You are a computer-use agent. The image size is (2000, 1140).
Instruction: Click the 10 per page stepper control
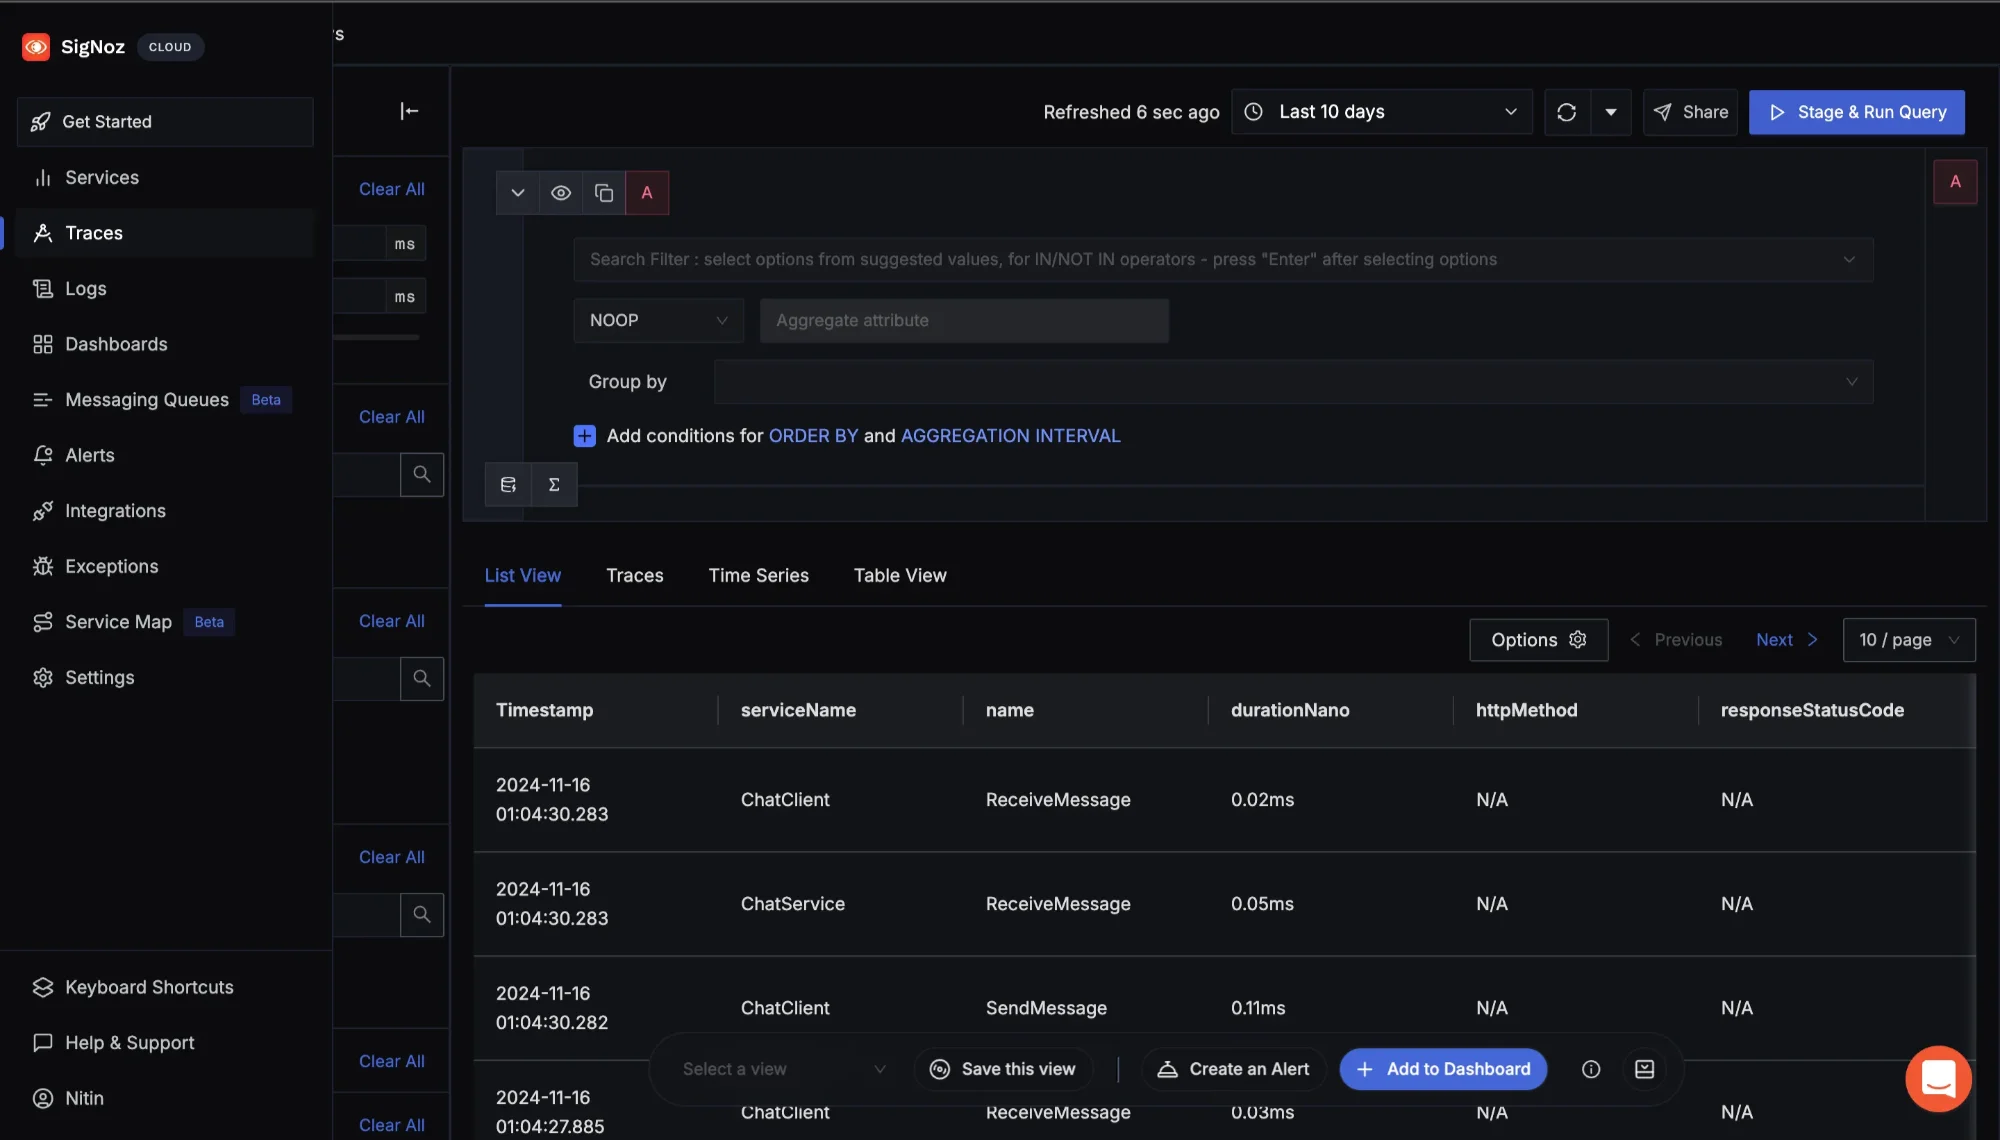(x=1909, y=640)
